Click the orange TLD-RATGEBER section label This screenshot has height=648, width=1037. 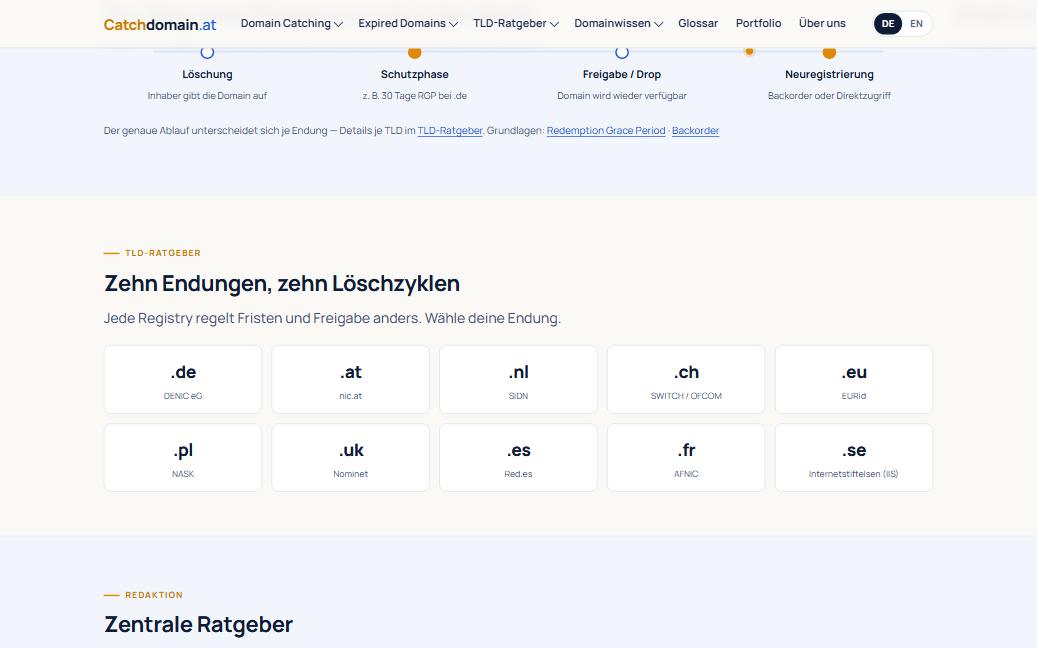point(163,253)
